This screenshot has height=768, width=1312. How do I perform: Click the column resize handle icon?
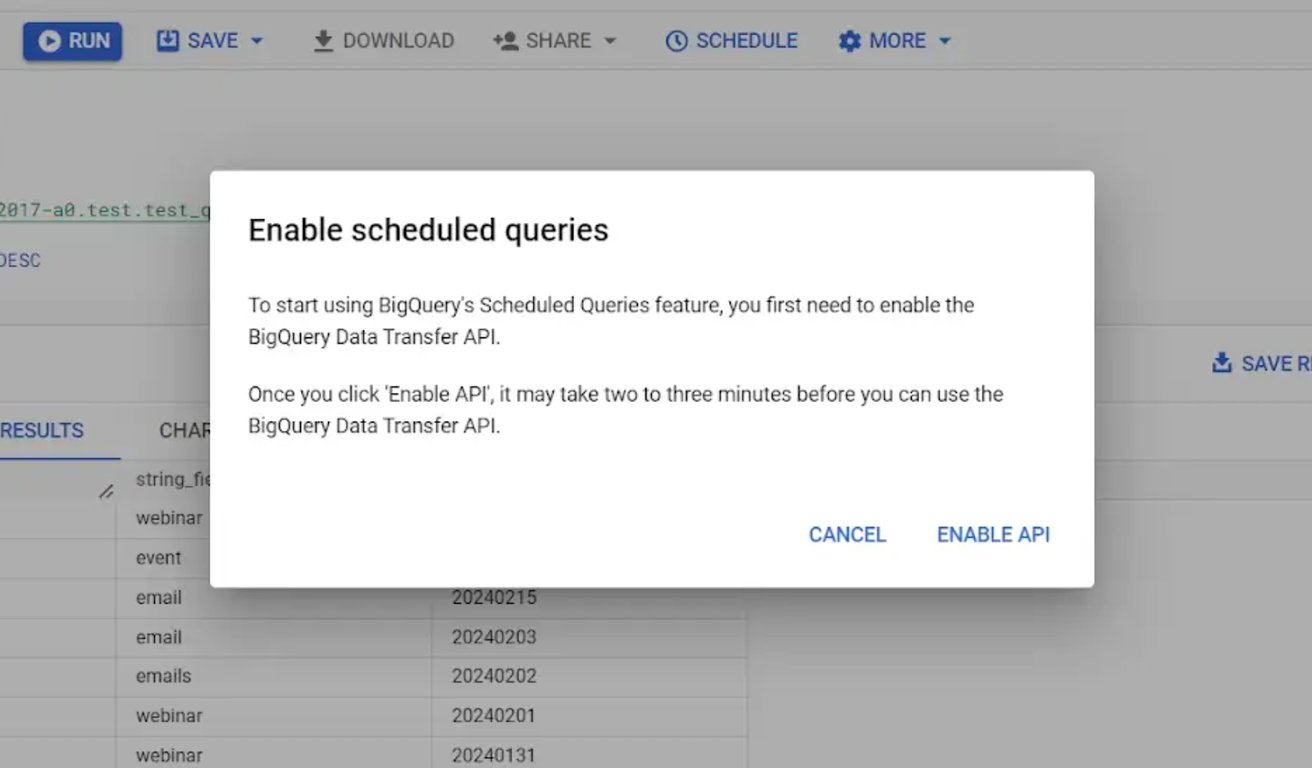tap(106, 491)
